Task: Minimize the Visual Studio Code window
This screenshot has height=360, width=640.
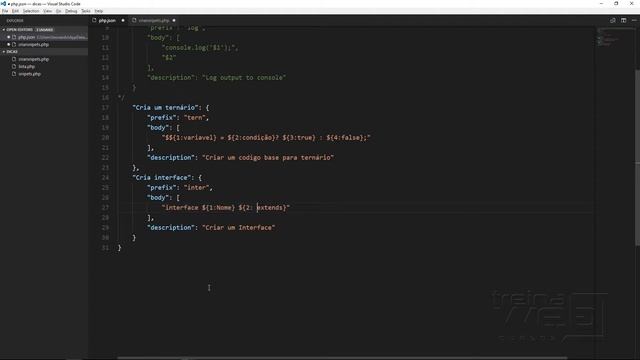Action: (x=601, y=4)
